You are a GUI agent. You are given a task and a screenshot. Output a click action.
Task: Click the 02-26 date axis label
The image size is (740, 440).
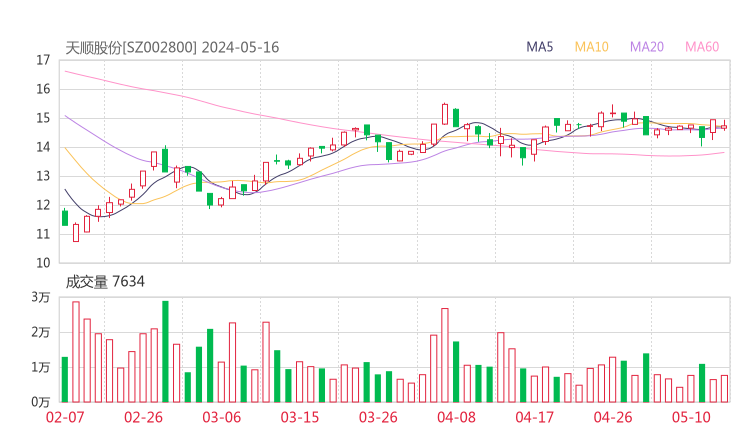click(x=143, y=417)
